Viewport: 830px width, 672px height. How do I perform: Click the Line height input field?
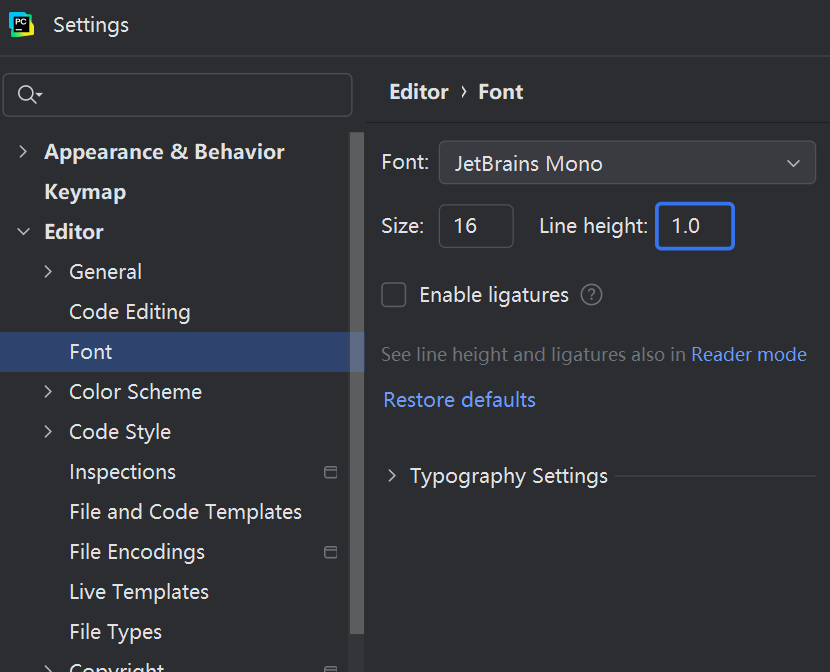[695, 226]
